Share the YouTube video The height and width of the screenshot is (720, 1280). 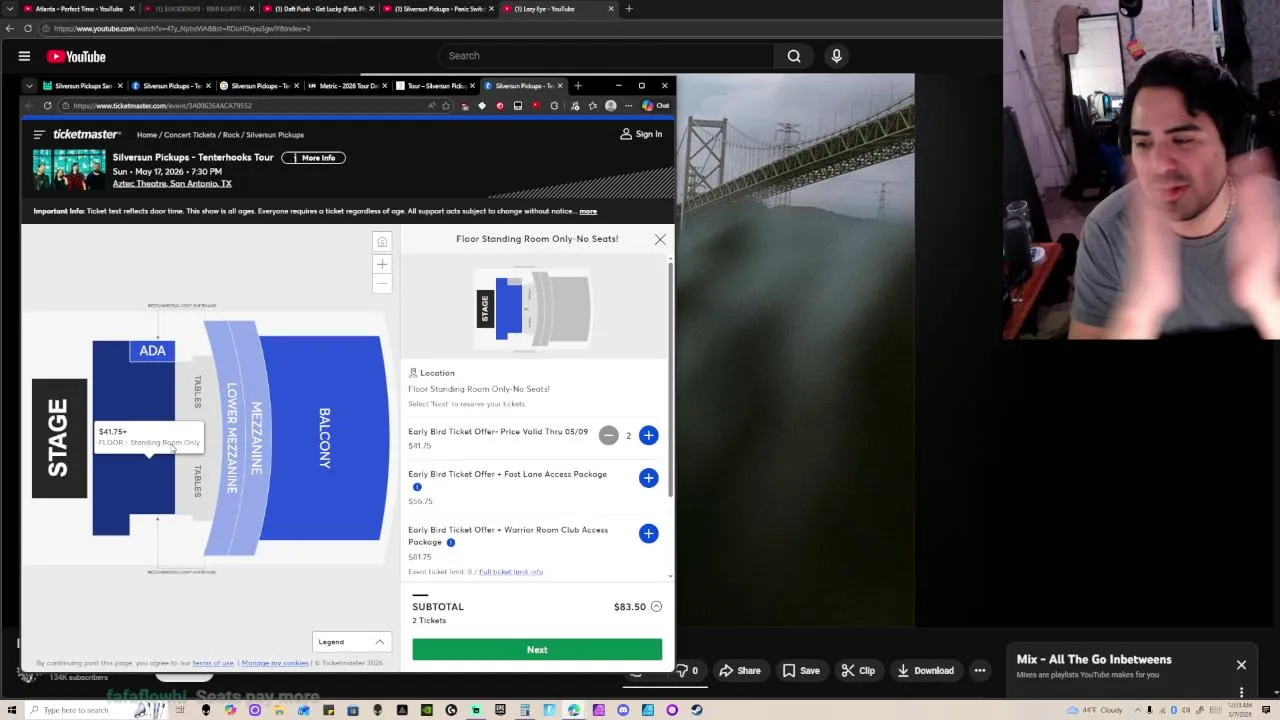pyautogui.click(x=740, y=671)
